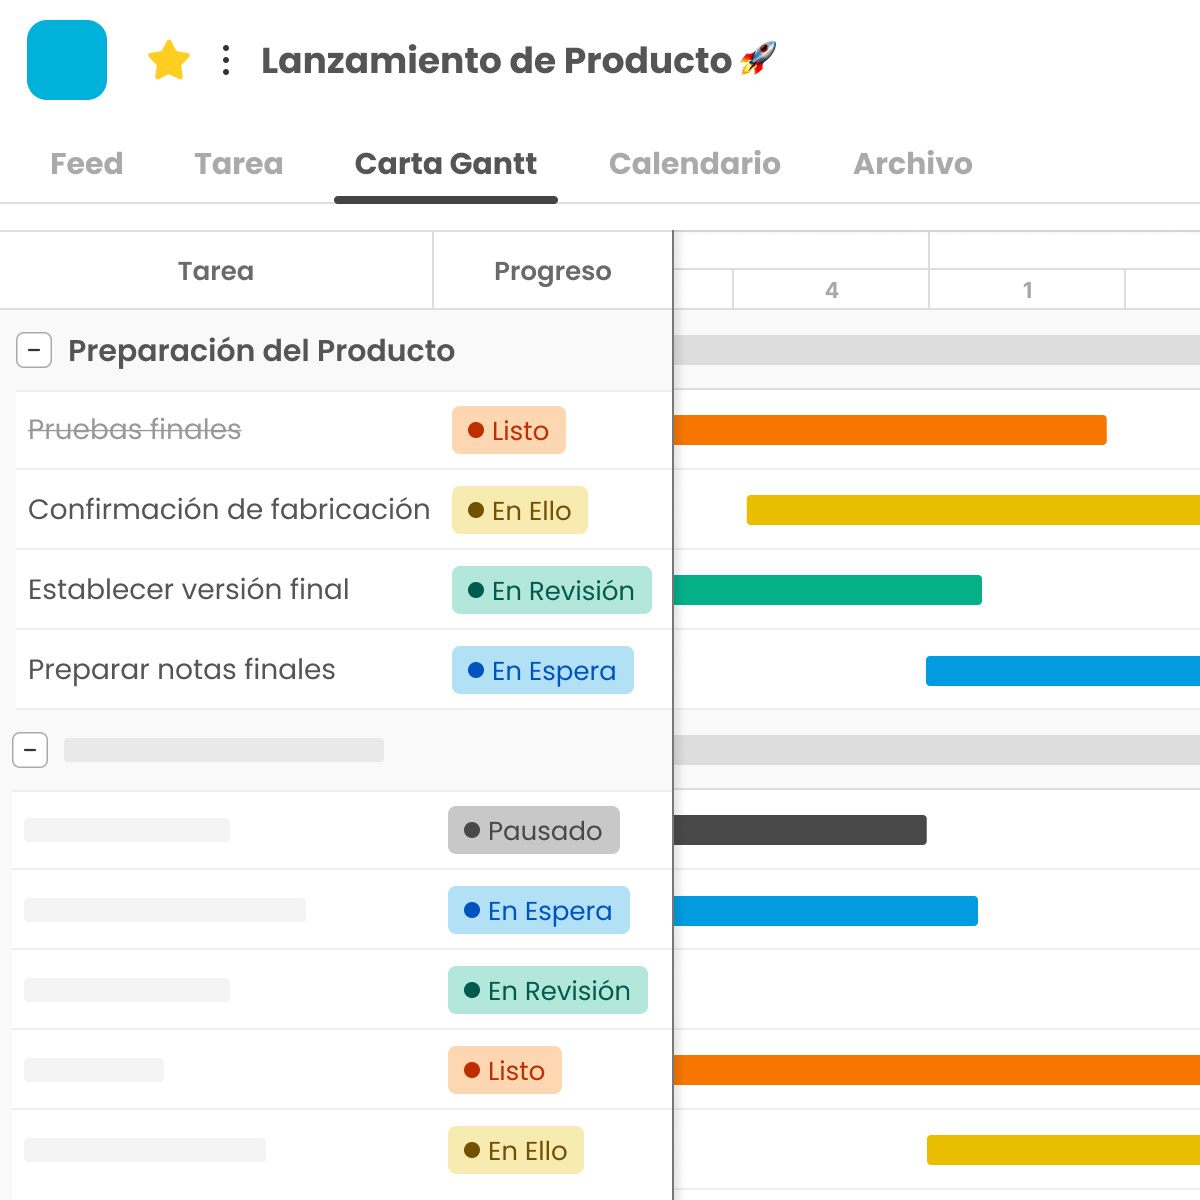
Task: Click the dark gray Pausado Gantt bar
Action: [800, 830]
